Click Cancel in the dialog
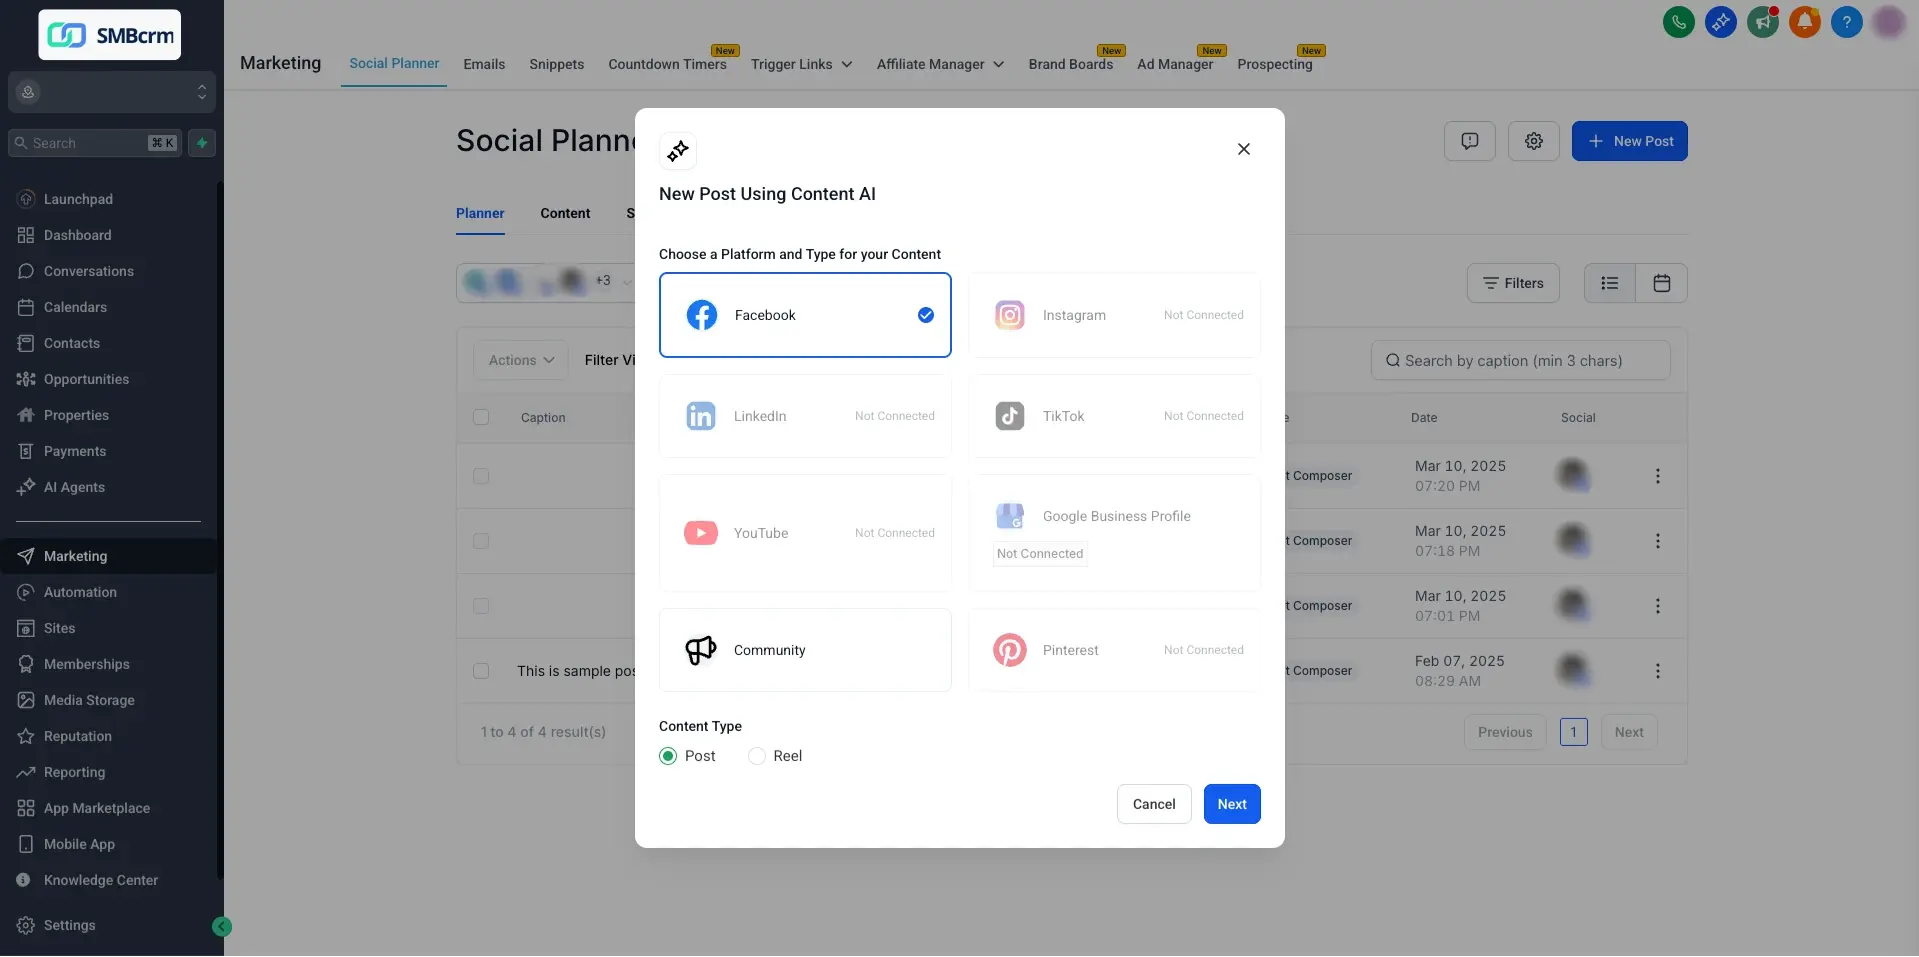This screenshot has height=957, width=1919. (1153, 804)
